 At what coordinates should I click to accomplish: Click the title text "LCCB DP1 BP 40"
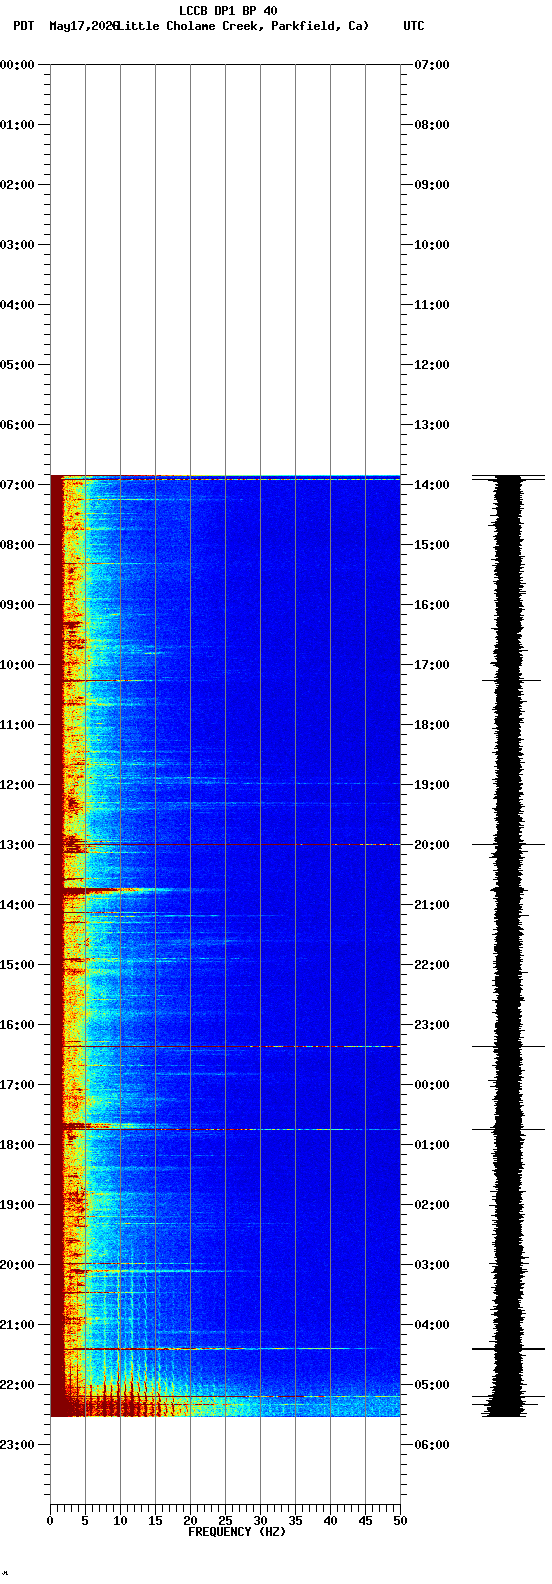(x=228, y=11)
